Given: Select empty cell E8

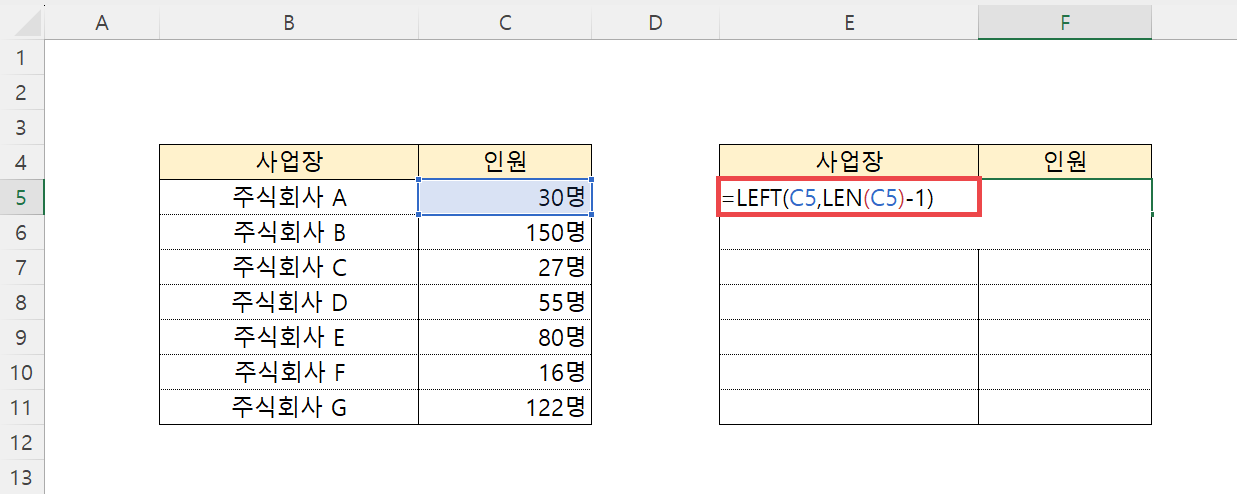Looking at the screenshot, I should pos(849,302).
